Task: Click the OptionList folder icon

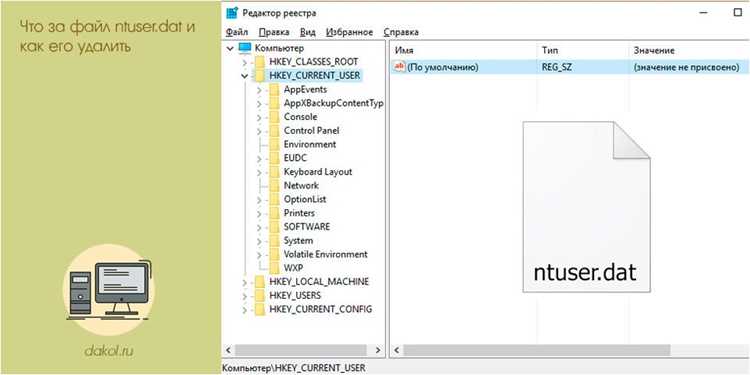Action: (274, 199)
